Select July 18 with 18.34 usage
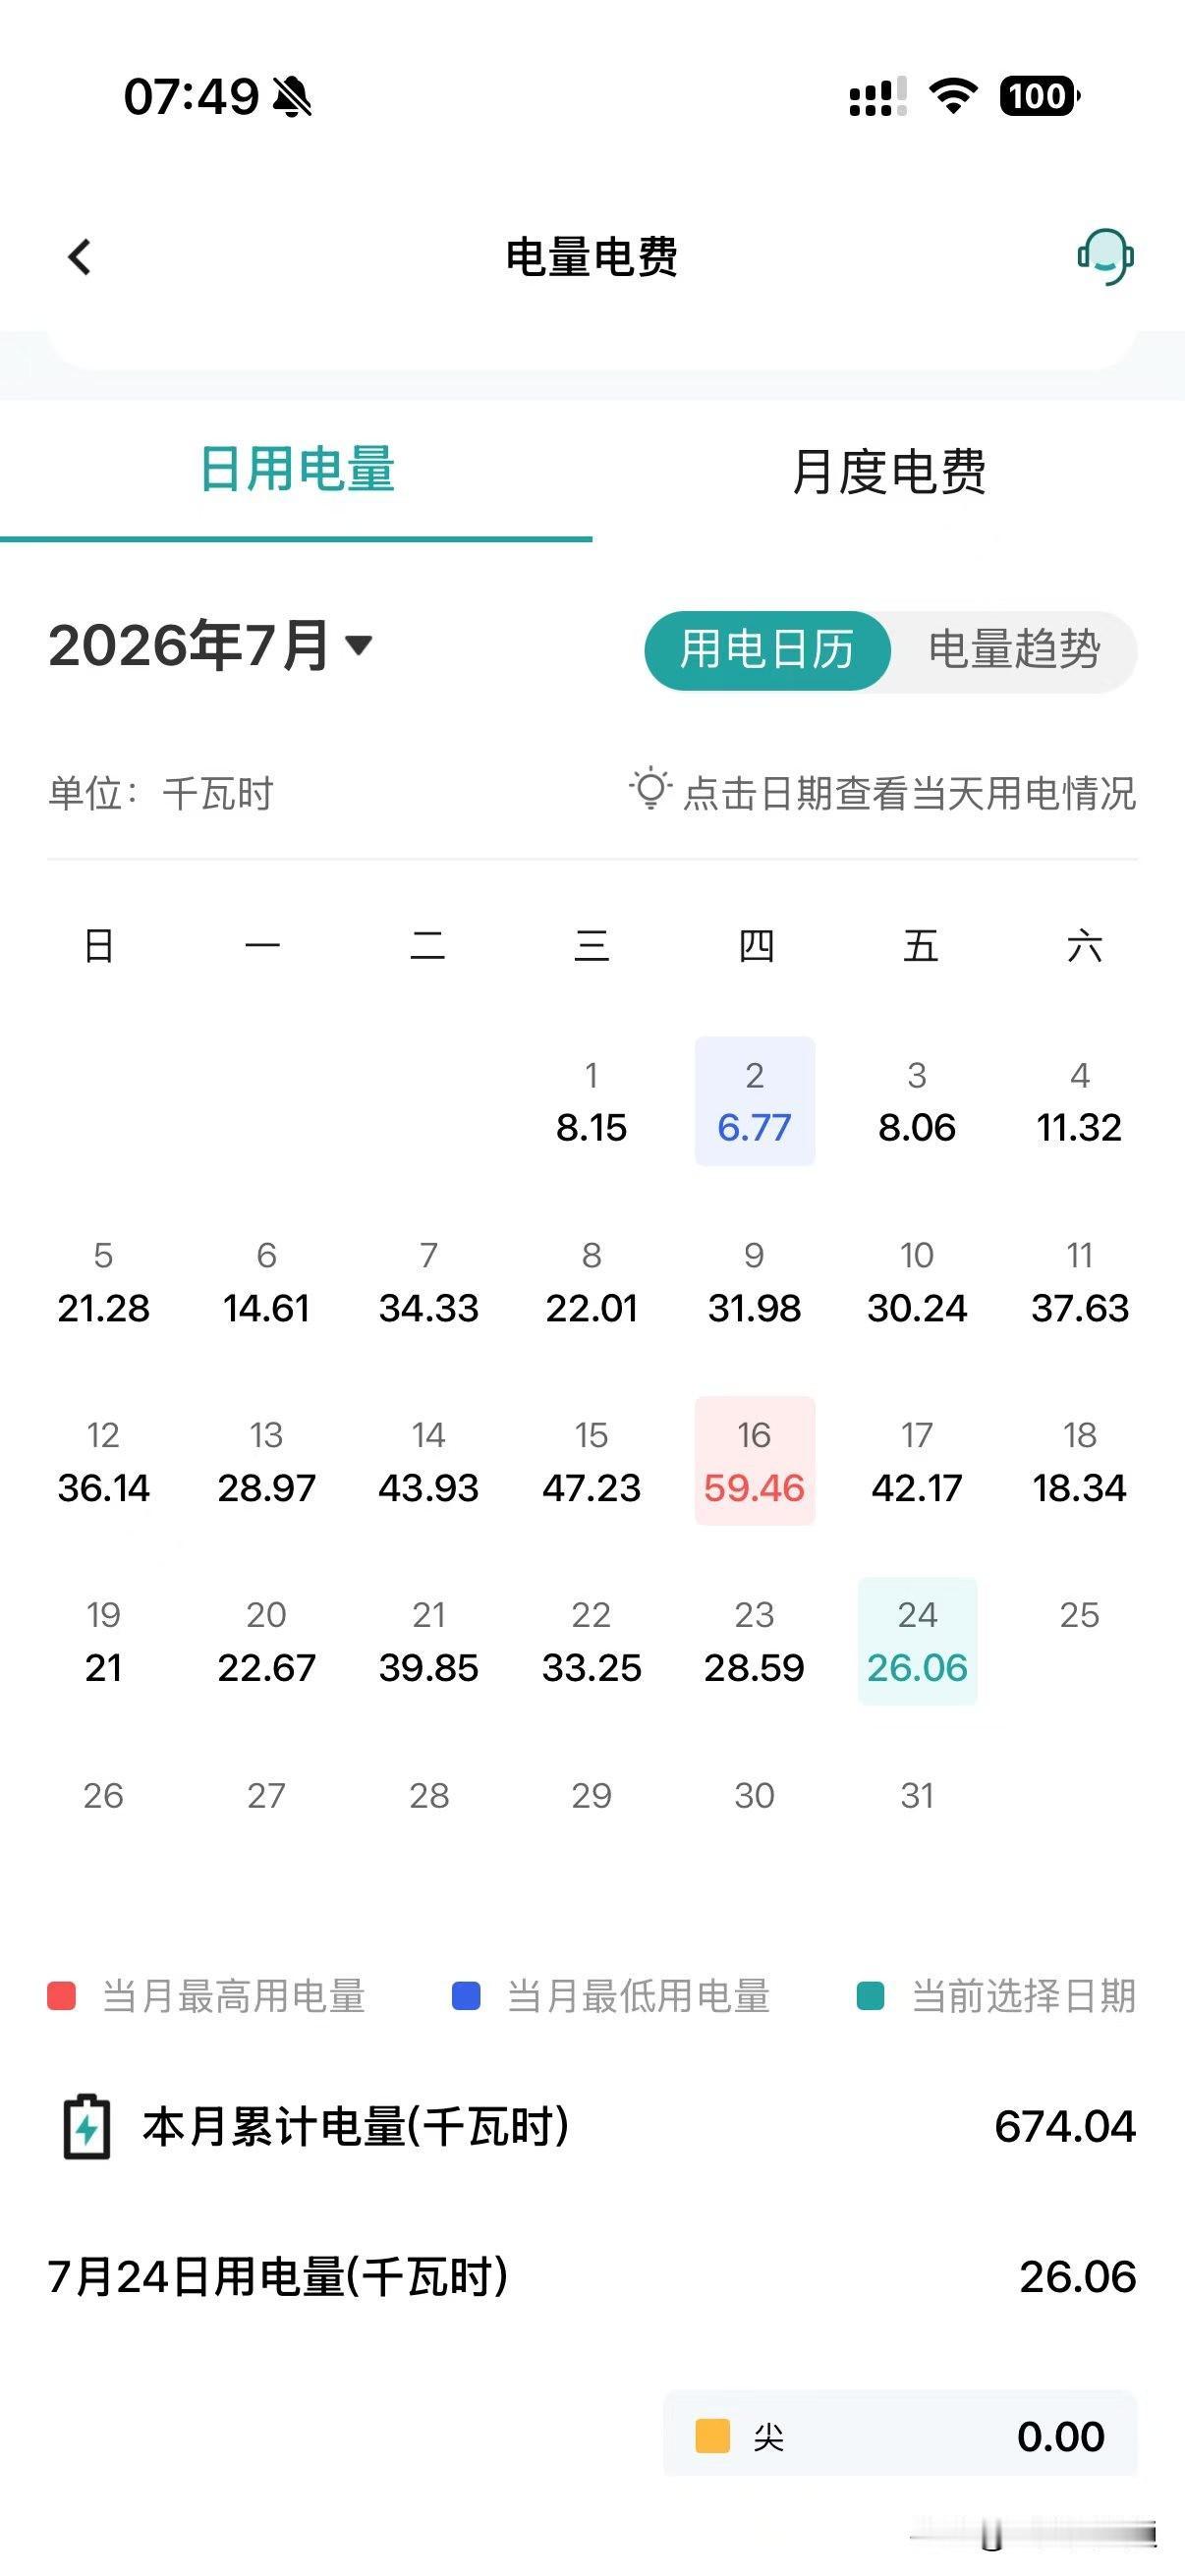The height and width of the screenshot is (2576, 1185). [1080, 1461]
